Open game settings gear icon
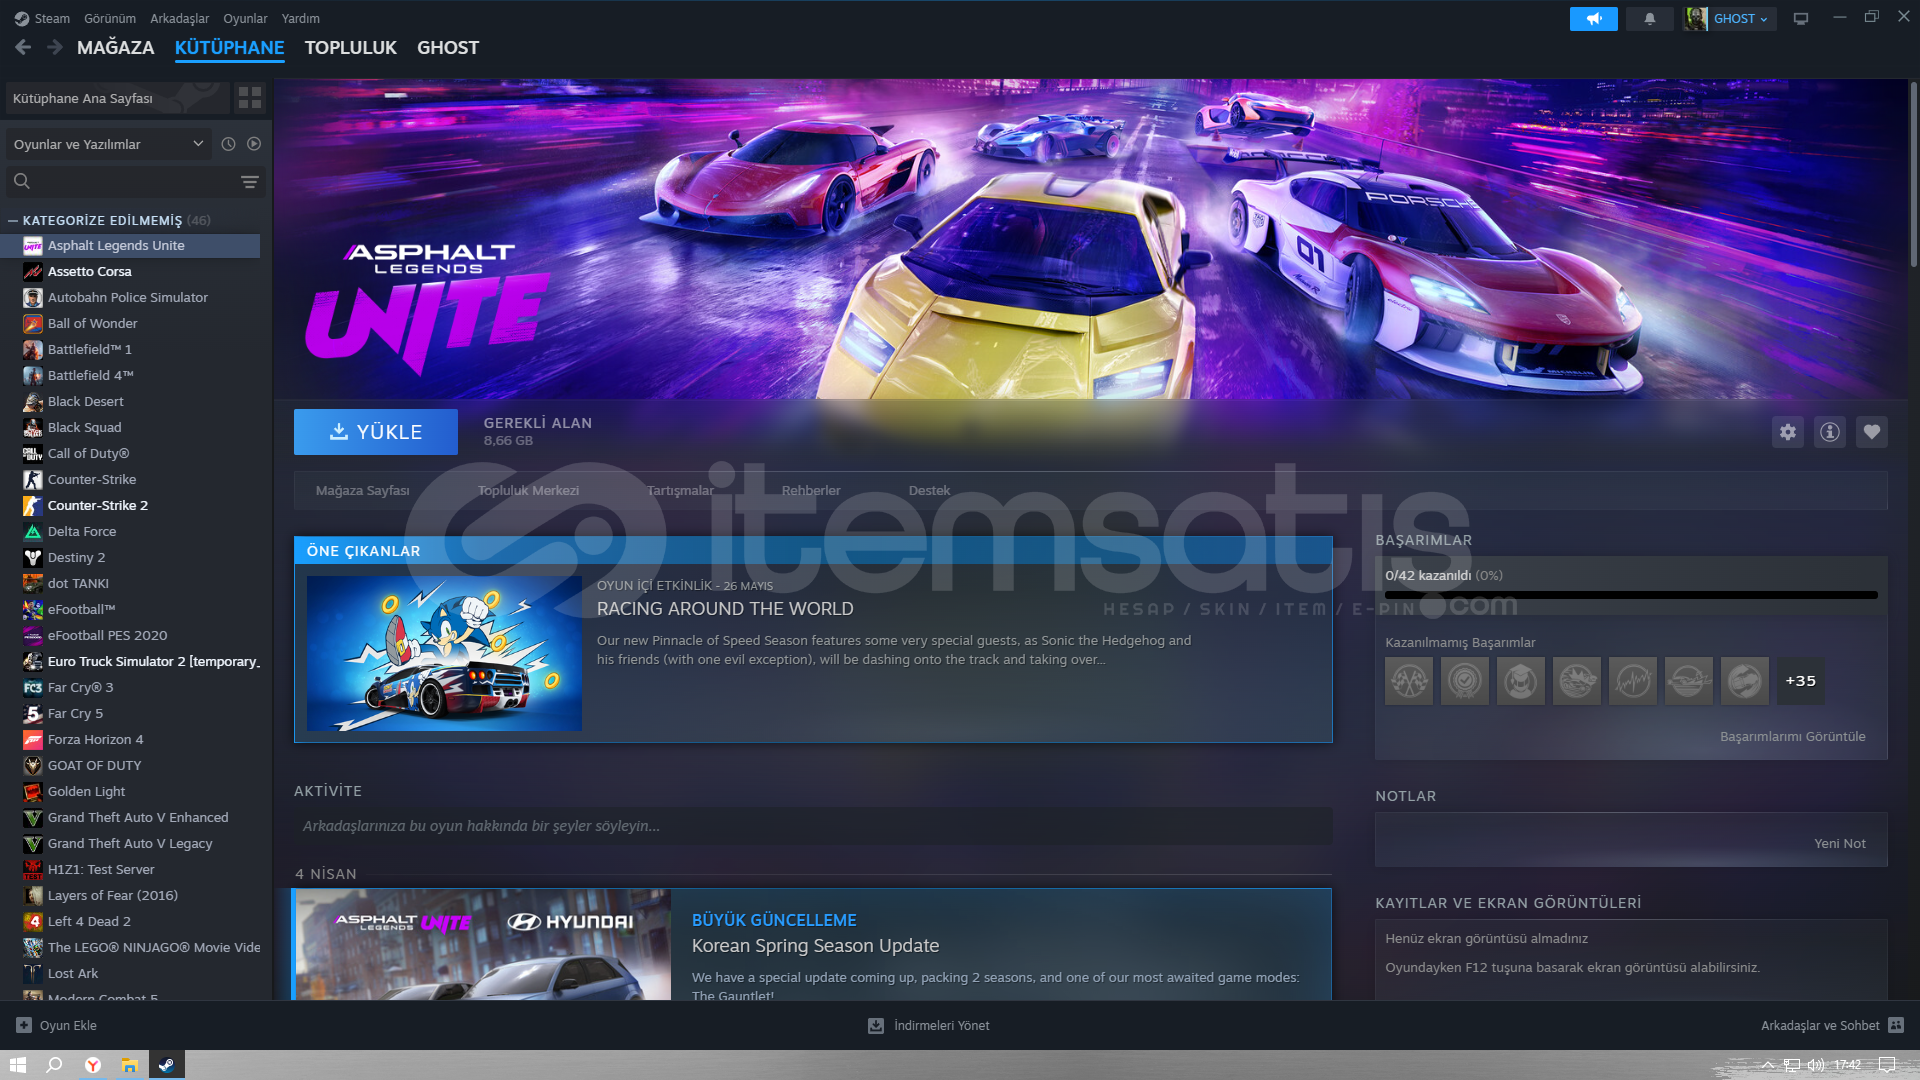The height and width of the screenshot is (1080, 1920). (x=1787, y=432)
